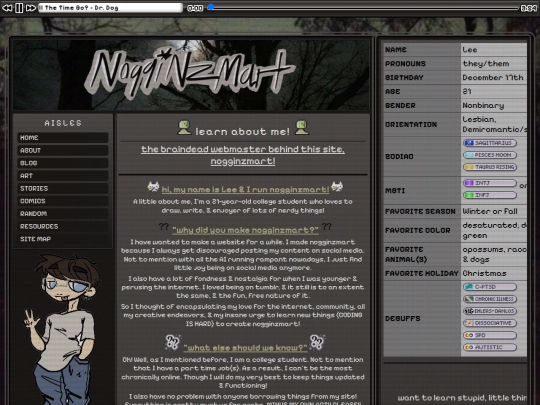Pause the music player
Viewport: 540px width, 405px height.
19,8
